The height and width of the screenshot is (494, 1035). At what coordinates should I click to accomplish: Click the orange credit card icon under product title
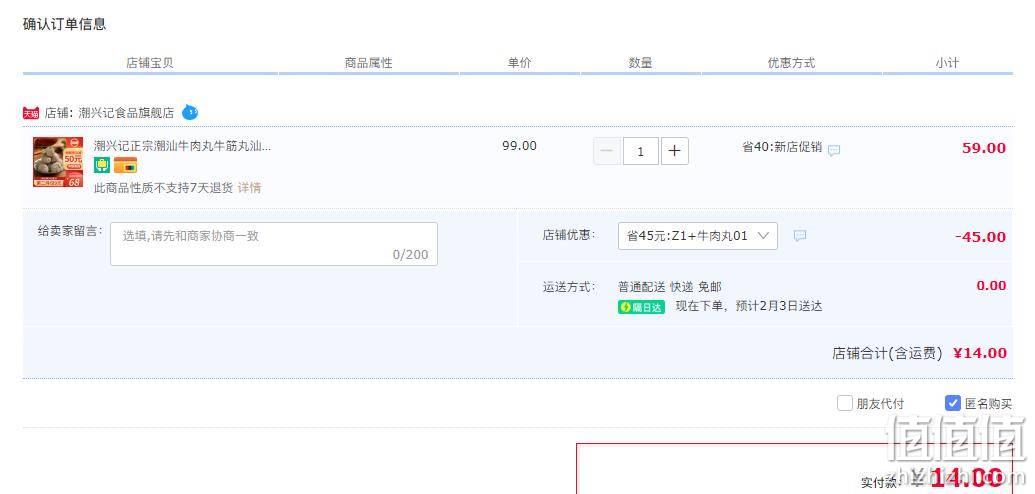[x=125, y=165]
